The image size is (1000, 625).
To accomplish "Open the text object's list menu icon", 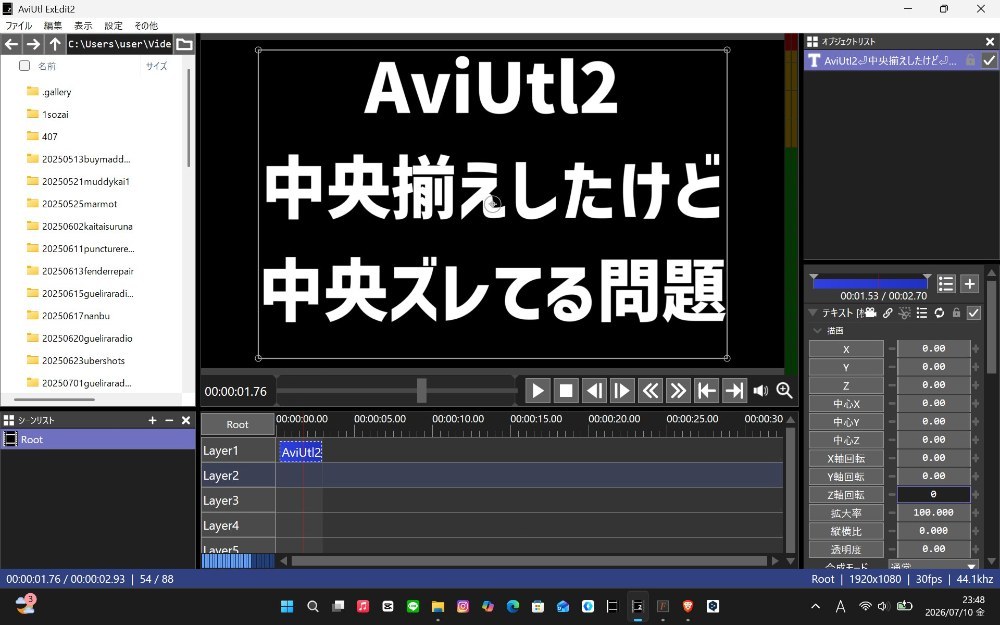I will tap(922, 312).
